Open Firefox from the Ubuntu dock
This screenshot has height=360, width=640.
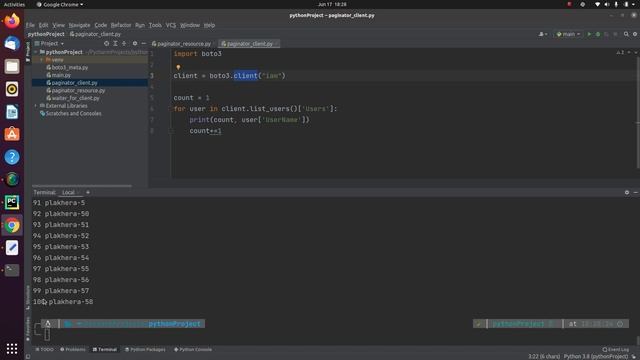(12, 20)
